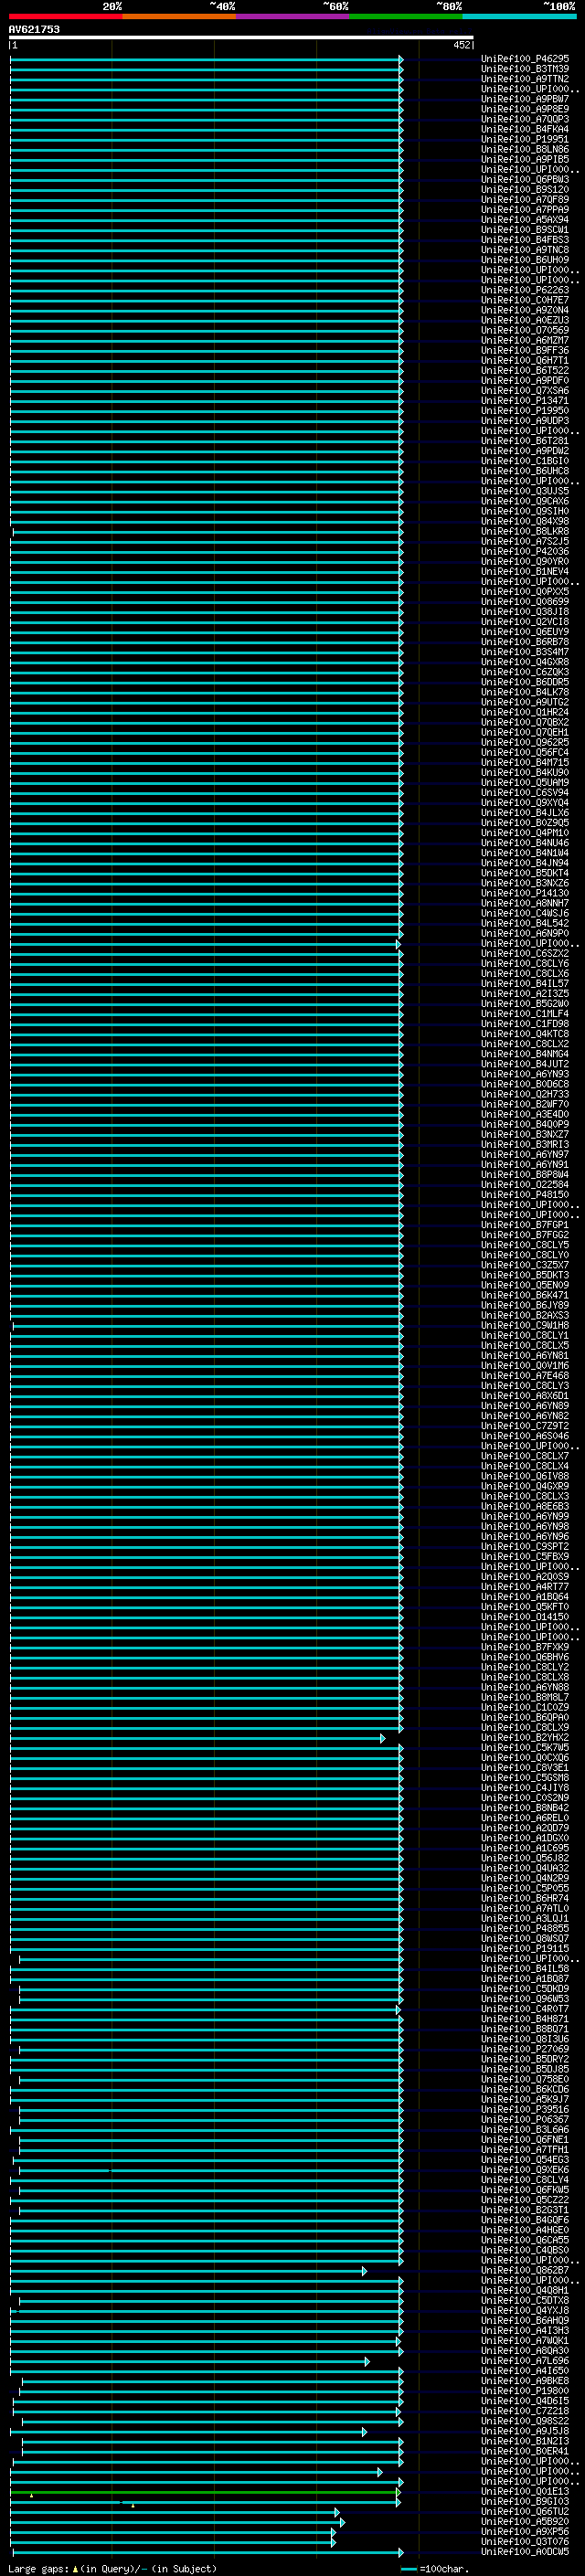Select label UniRef100_B9SCW1
Screen dimensions: 585x2576
[x=525, y=229]
